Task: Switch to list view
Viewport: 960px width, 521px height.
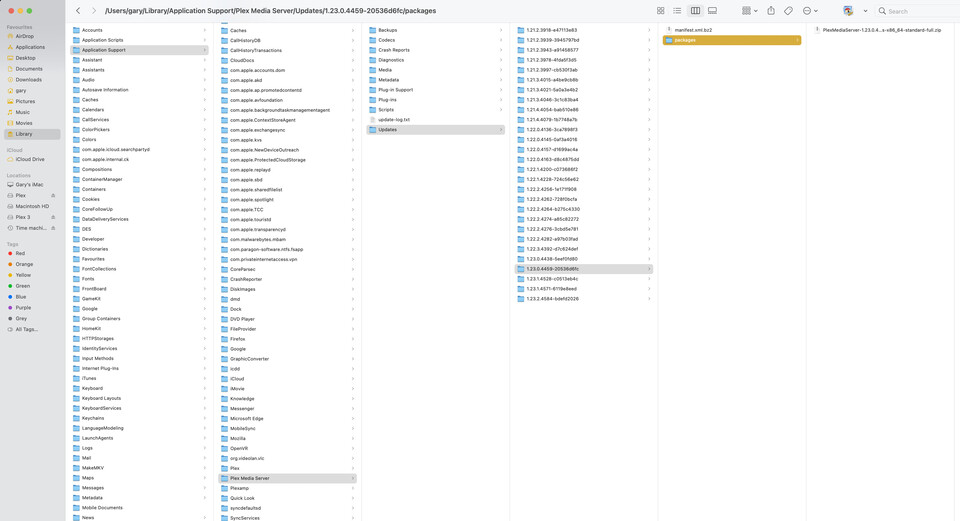Action: click(677, 10)
